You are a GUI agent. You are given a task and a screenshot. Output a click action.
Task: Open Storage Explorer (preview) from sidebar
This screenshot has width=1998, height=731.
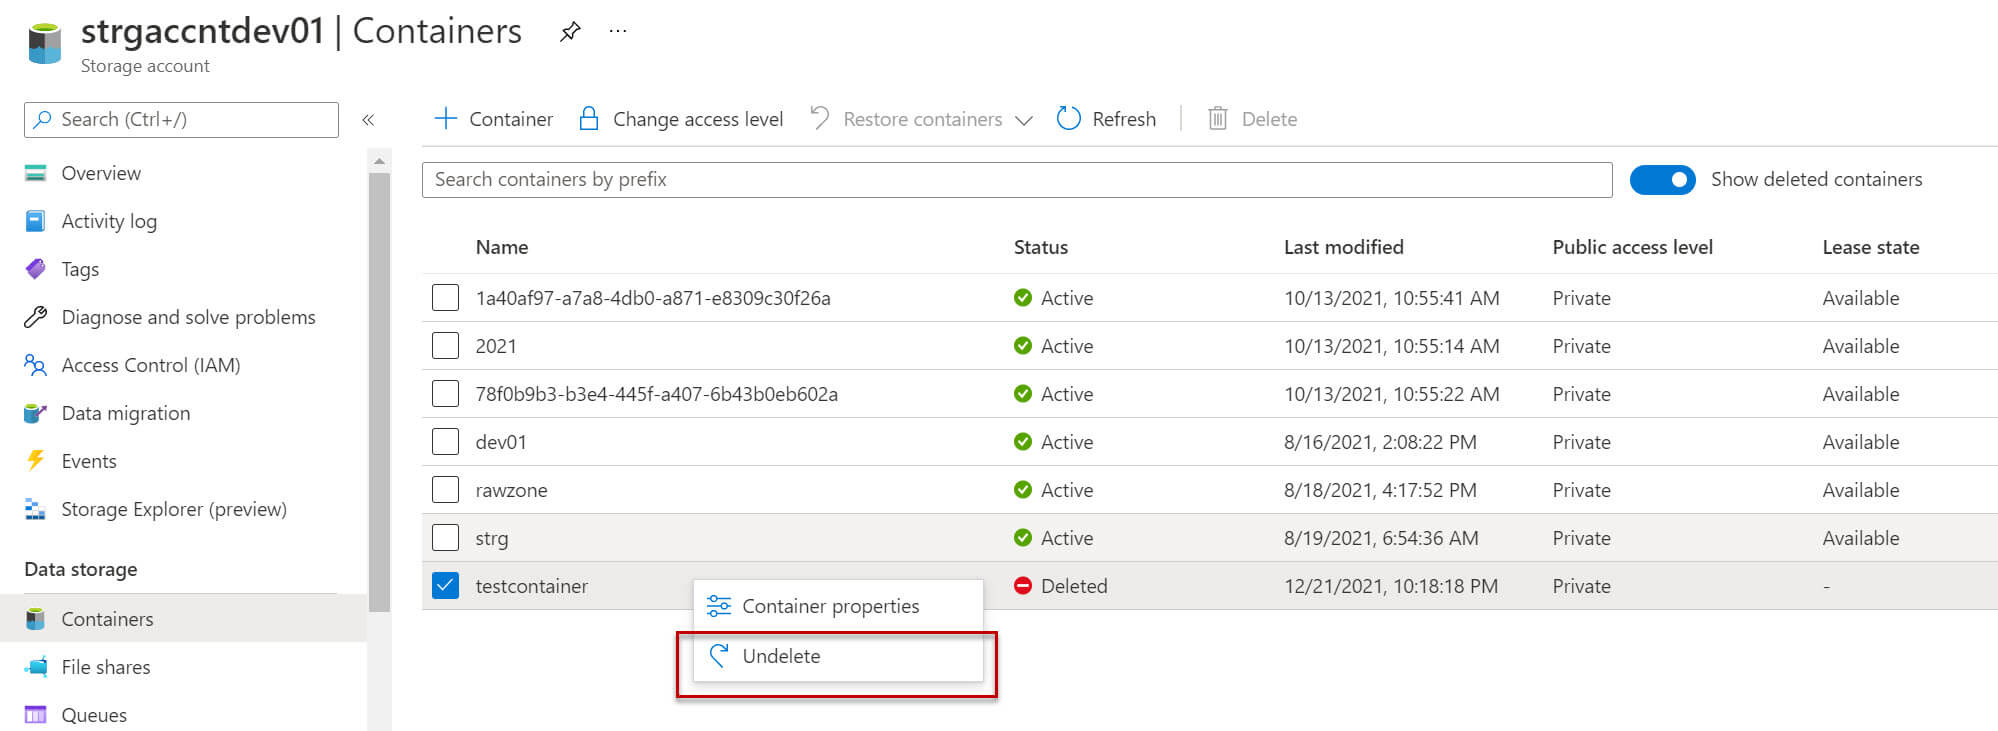pos(173,509)
